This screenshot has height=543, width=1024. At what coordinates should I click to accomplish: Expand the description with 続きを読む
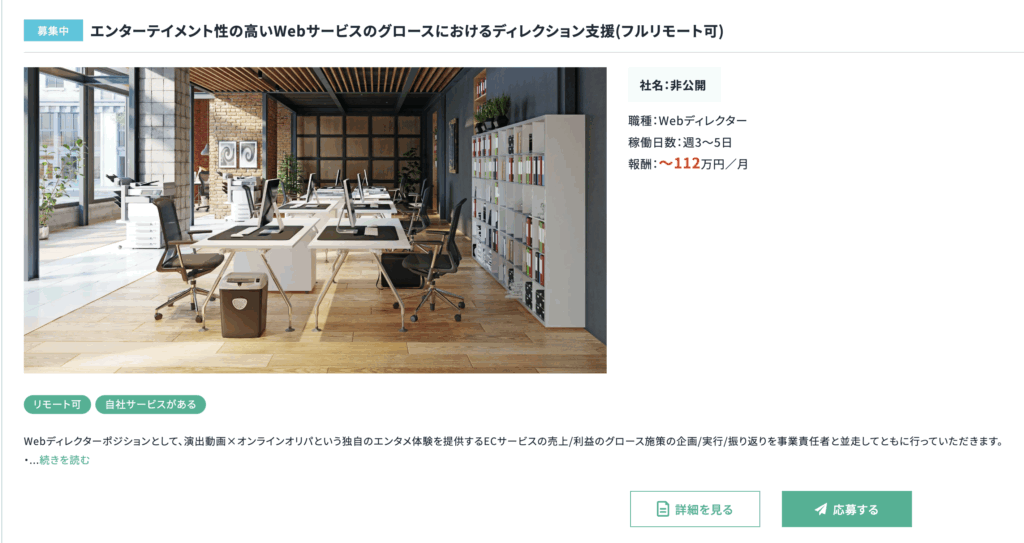click(x=65, y=460)
